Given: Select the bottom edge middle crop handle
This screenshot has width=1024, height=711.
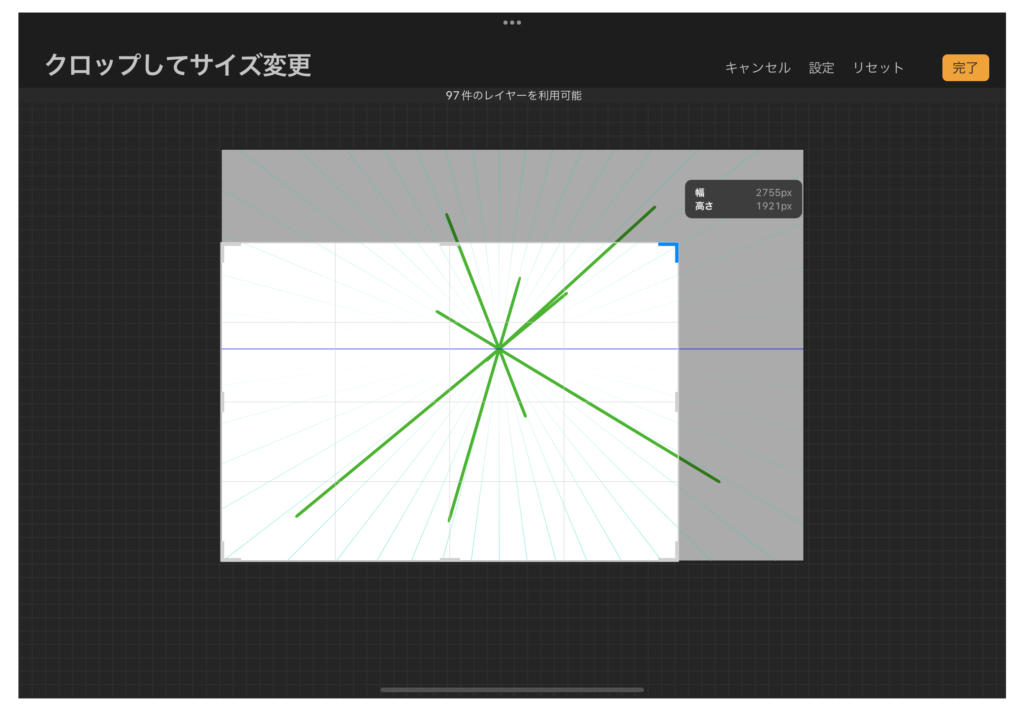Looking at the screenshot, I should tap(450, 560).
